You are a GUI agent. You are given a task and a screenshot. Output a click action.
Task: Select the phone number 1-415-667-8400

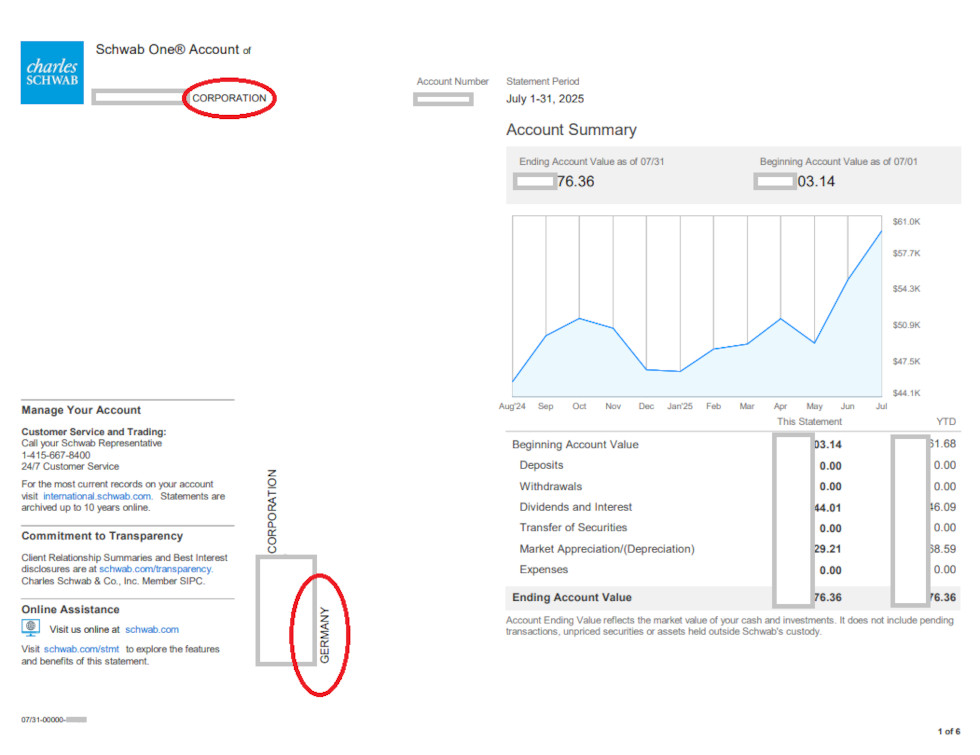pyautogui.click(x=56, y=455)
